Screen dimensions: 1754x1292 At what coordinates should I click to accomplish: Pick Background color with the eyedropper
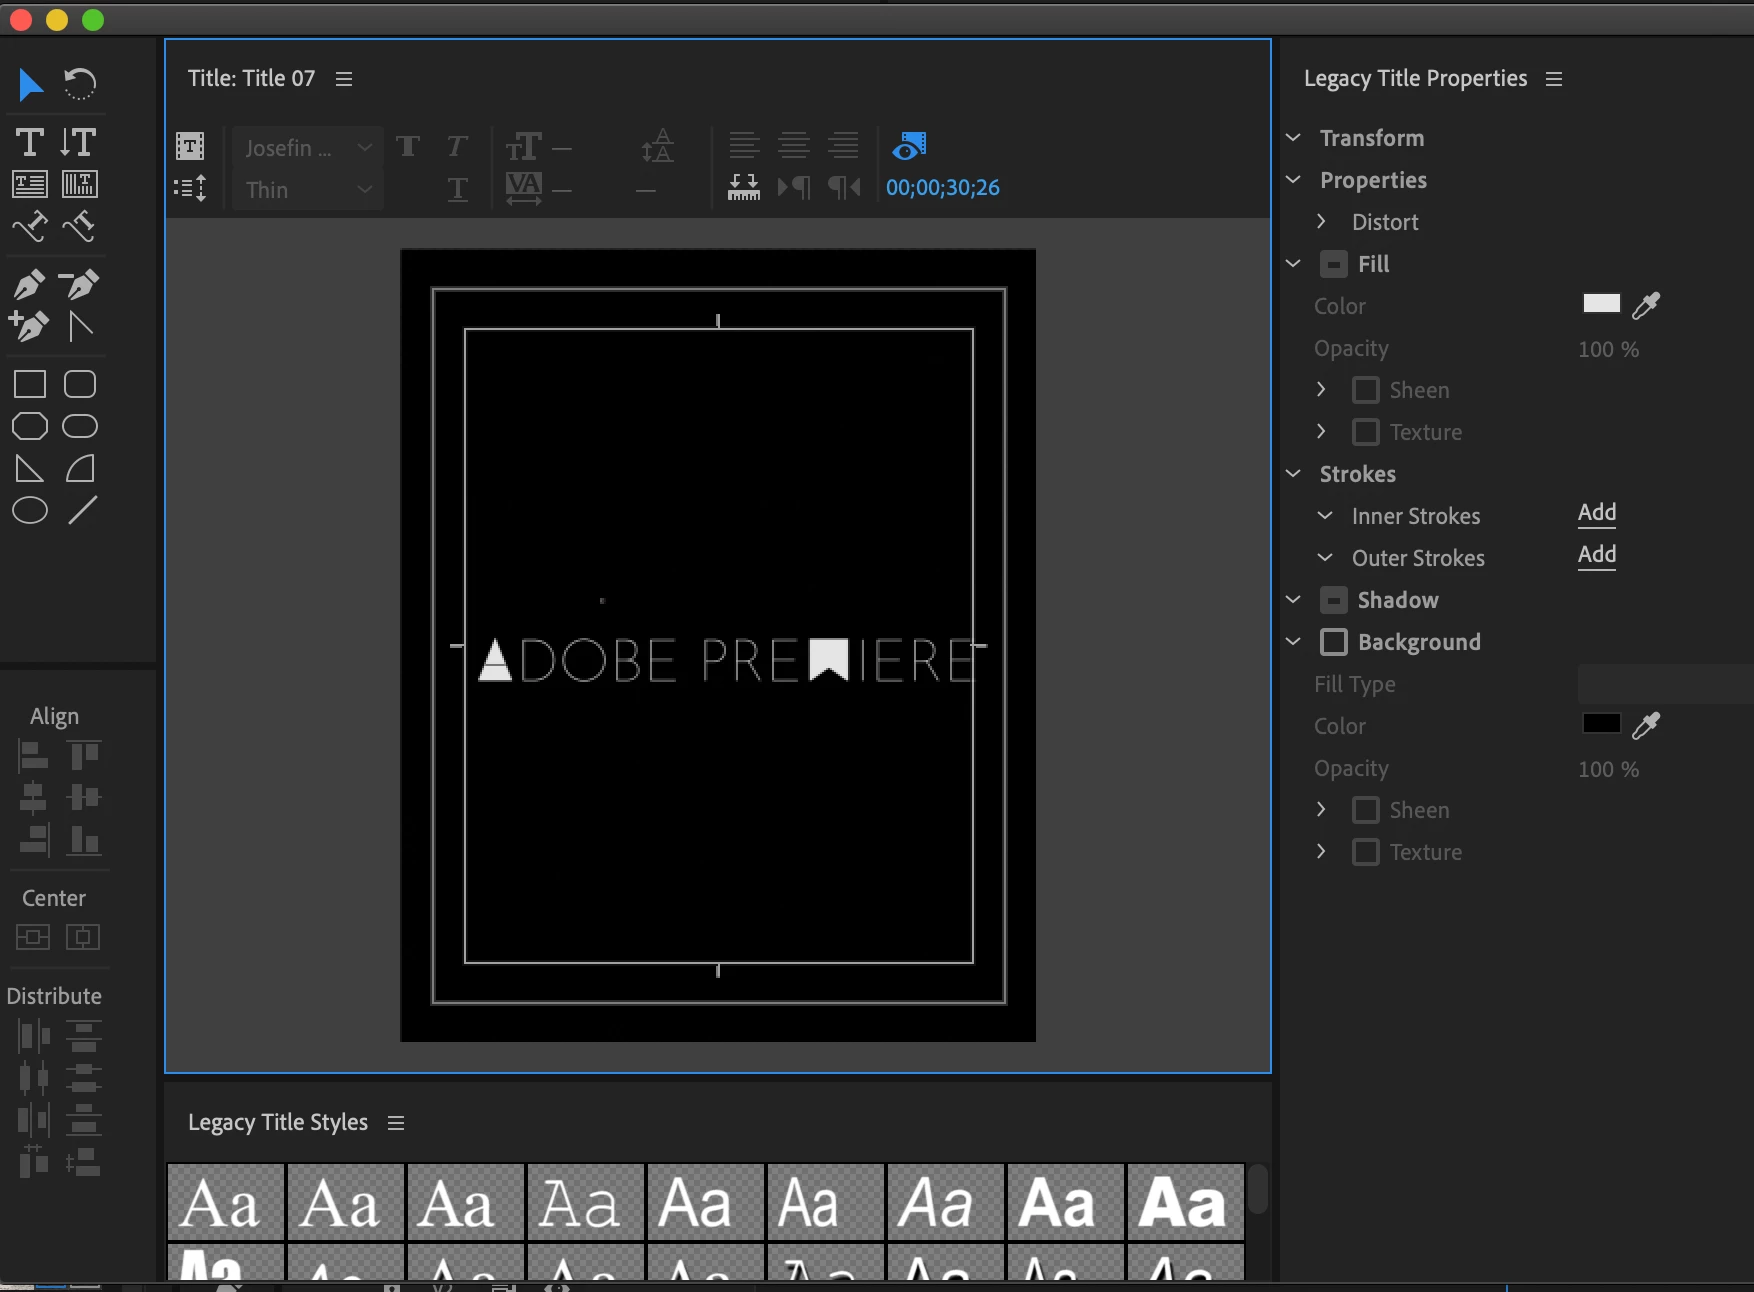[1646, 725]
